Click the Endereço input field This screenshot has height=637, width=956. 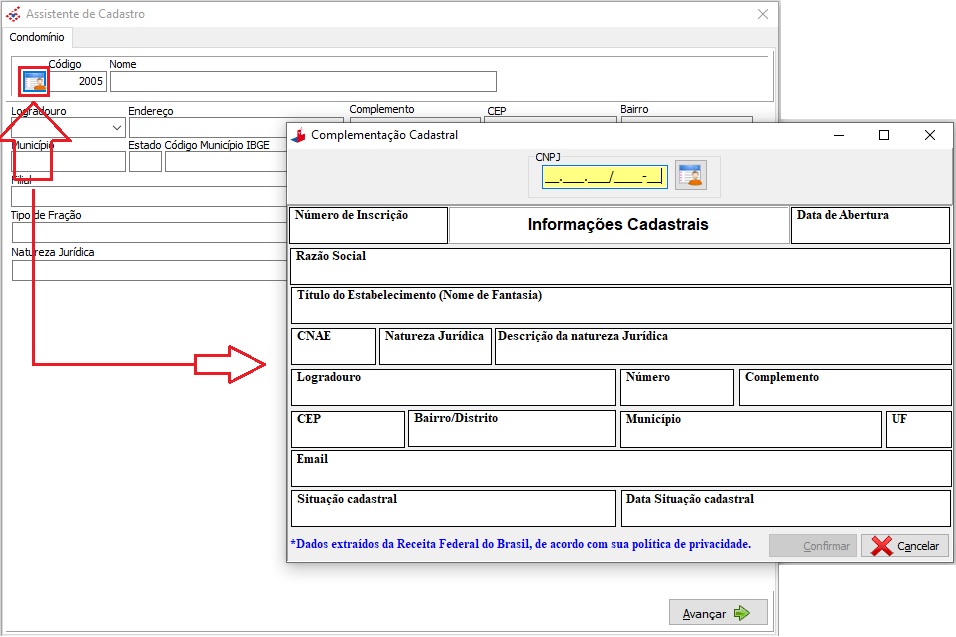[x=207, y=127]
